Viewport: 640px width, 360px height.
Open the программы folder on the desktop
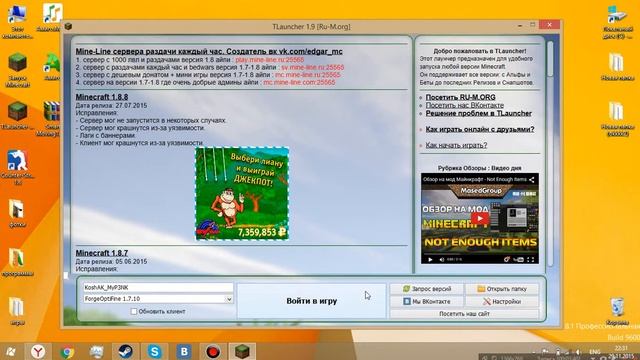[x=17, y=262]
